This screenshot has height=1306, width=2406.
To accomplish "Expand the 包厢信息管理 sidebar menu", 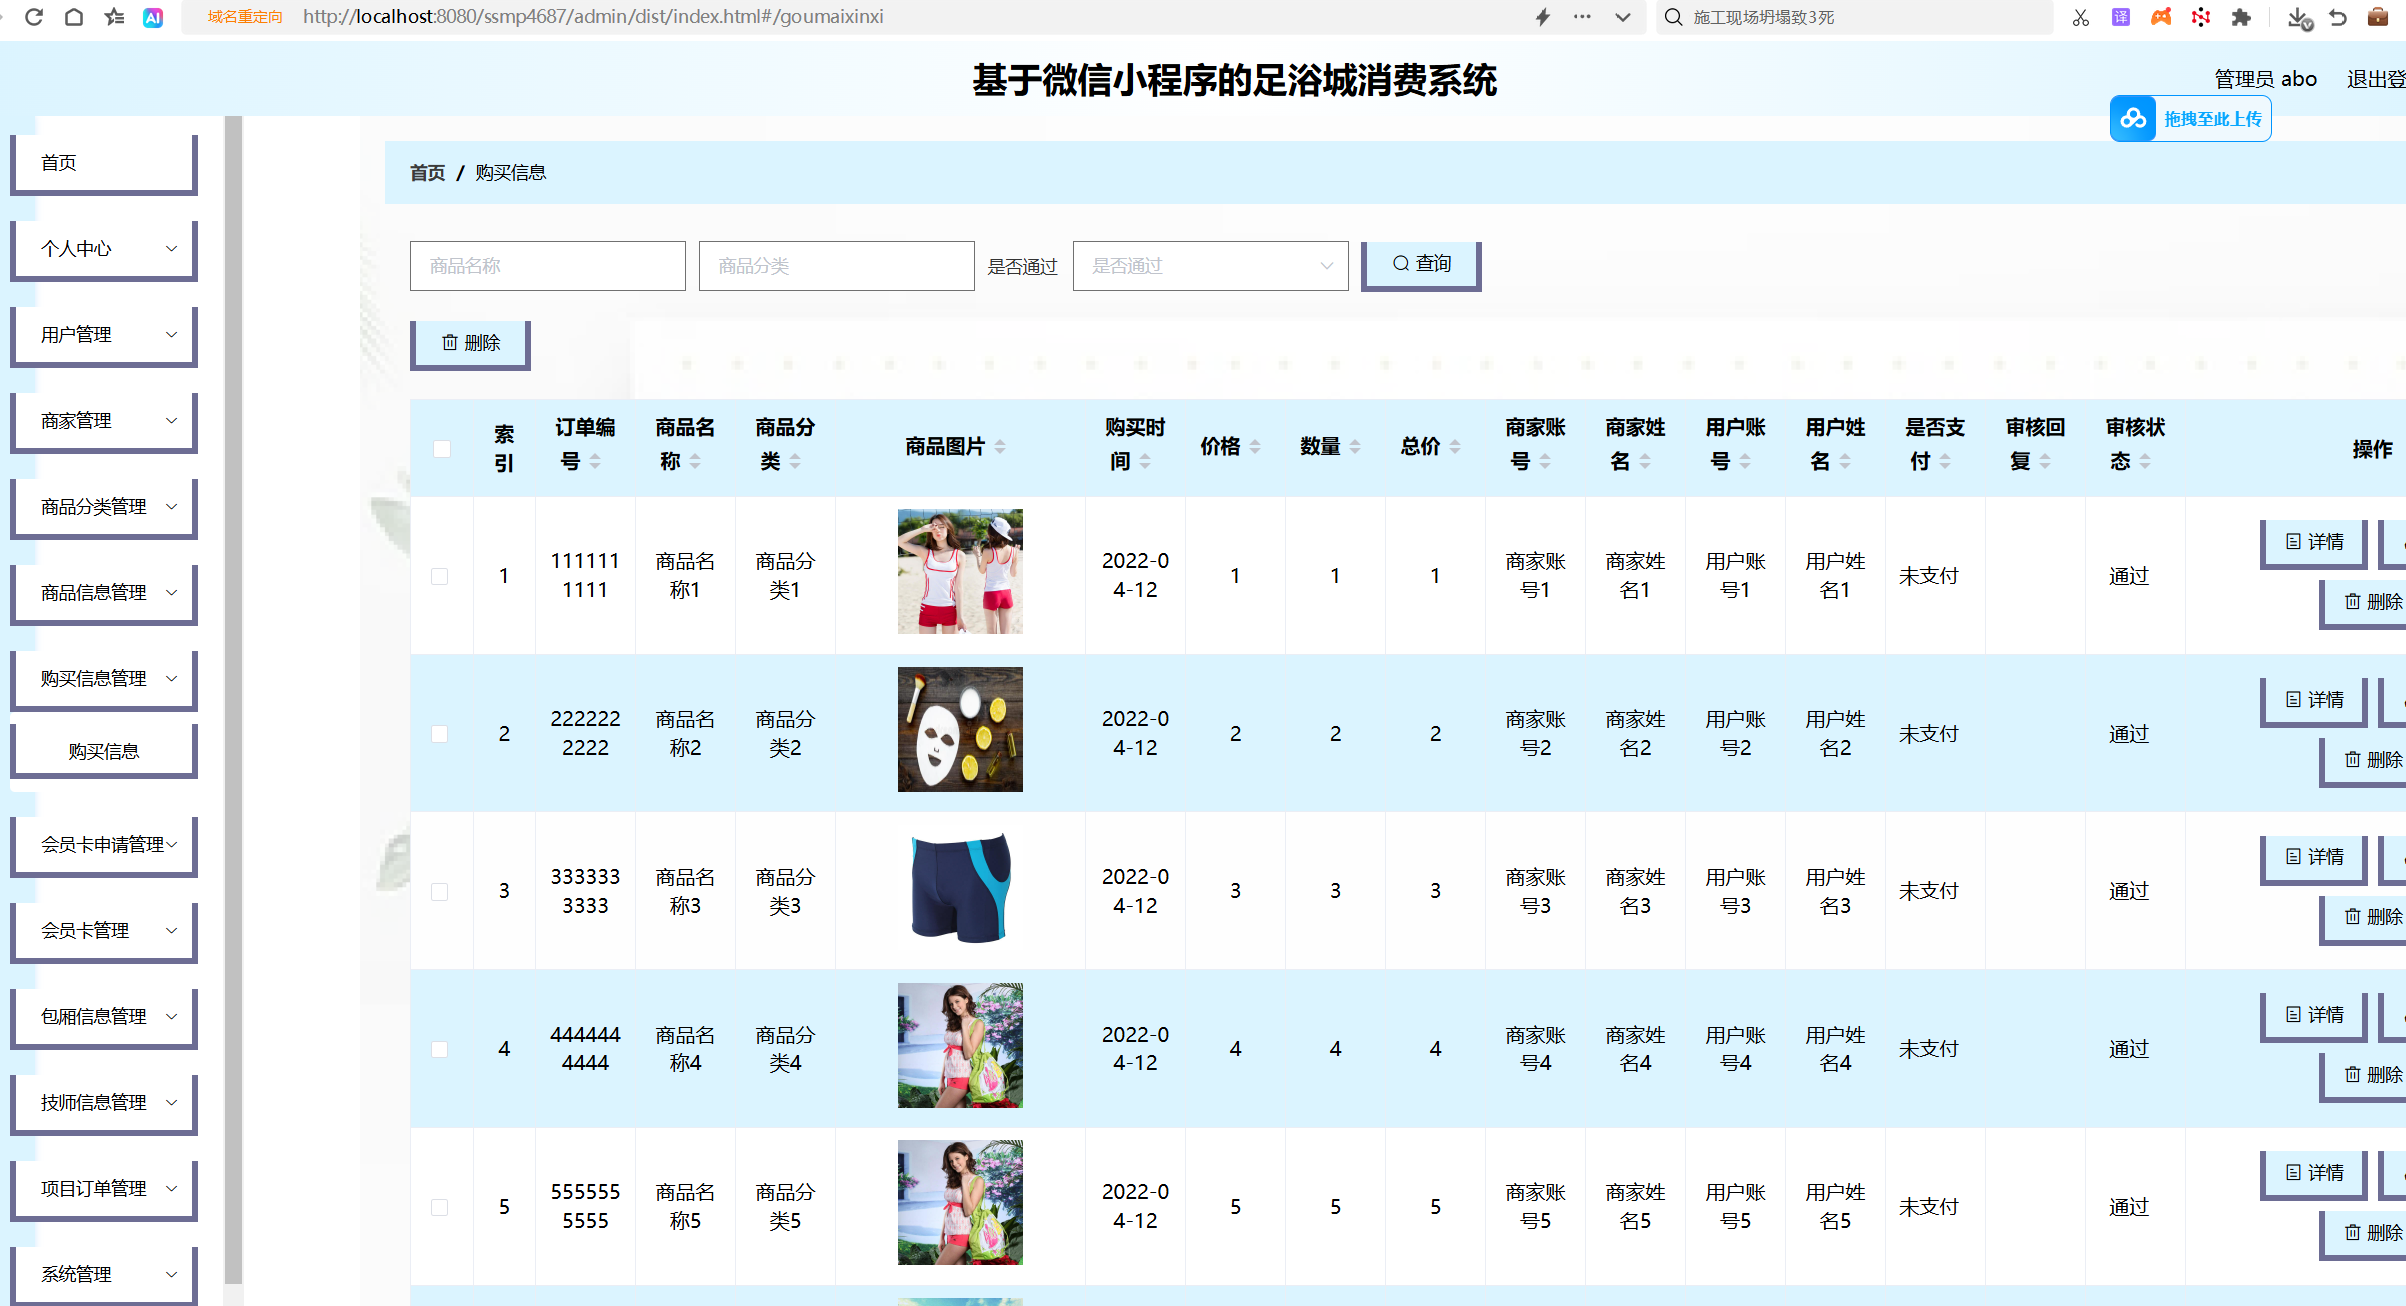I will point(104,1017).
